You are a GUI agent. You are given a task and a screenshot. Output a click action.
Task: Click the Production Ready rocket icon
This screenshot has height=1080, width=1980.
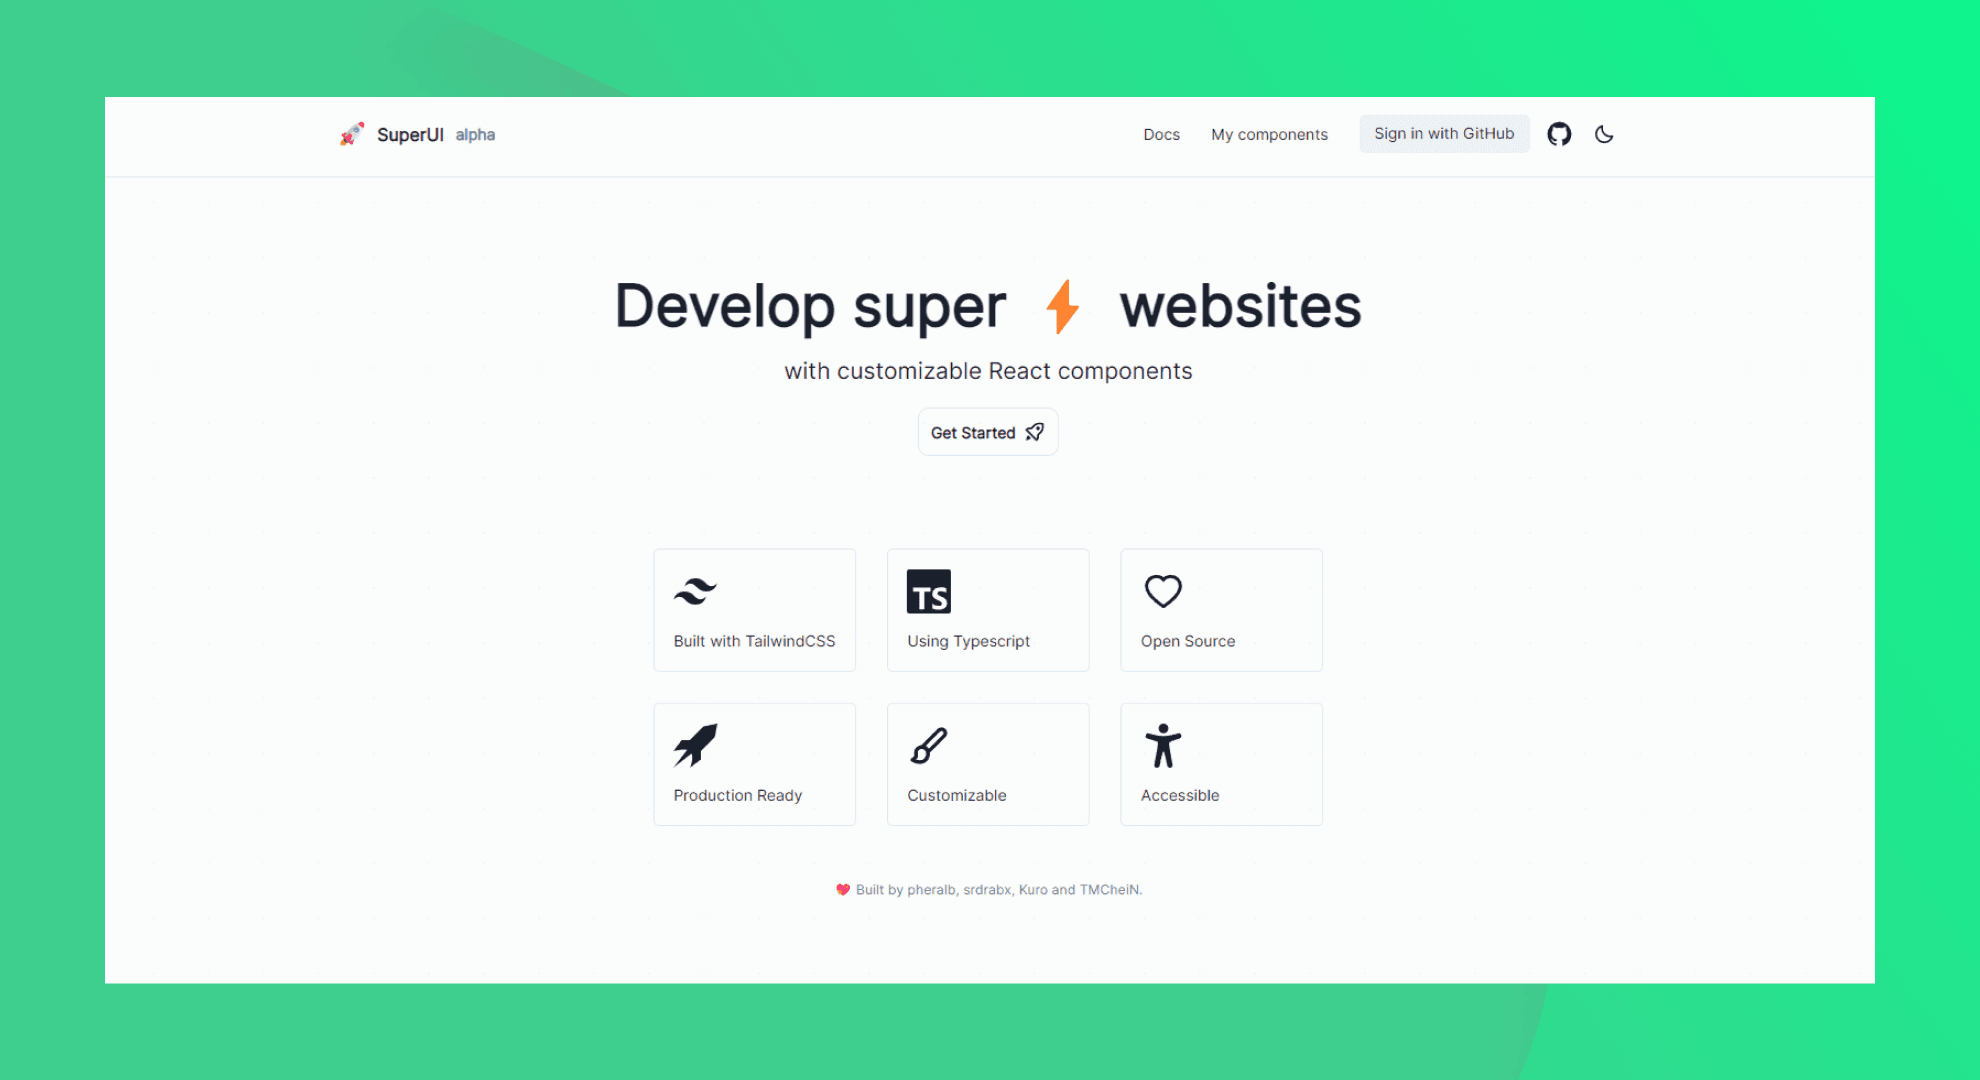tap(697, 745)
